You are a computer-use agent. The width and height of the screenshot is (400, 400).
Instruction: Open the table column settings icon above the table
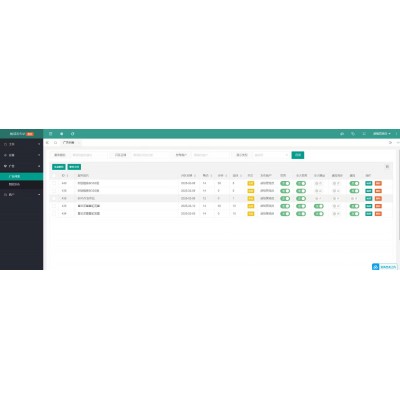coord(387,167)
